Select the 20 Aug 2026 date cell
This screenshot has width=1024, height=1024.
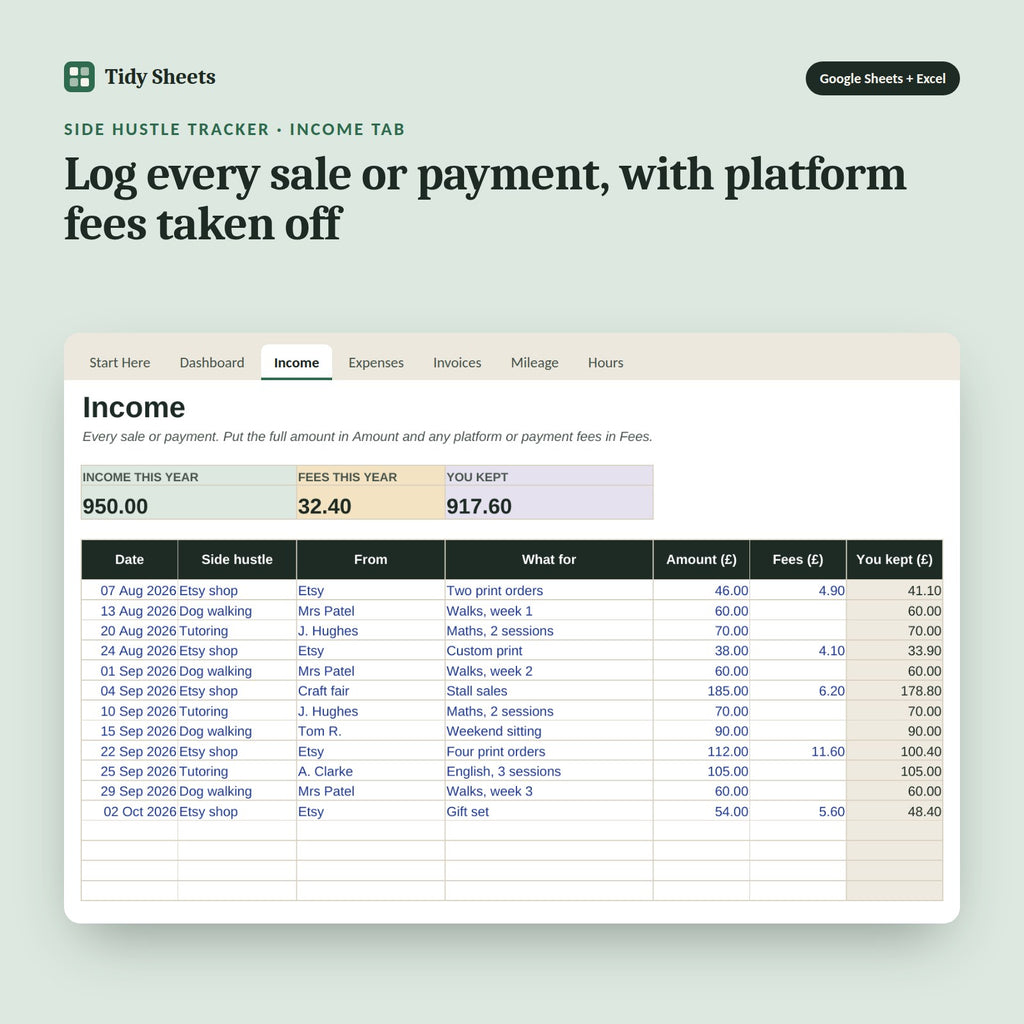pos(129,631)
